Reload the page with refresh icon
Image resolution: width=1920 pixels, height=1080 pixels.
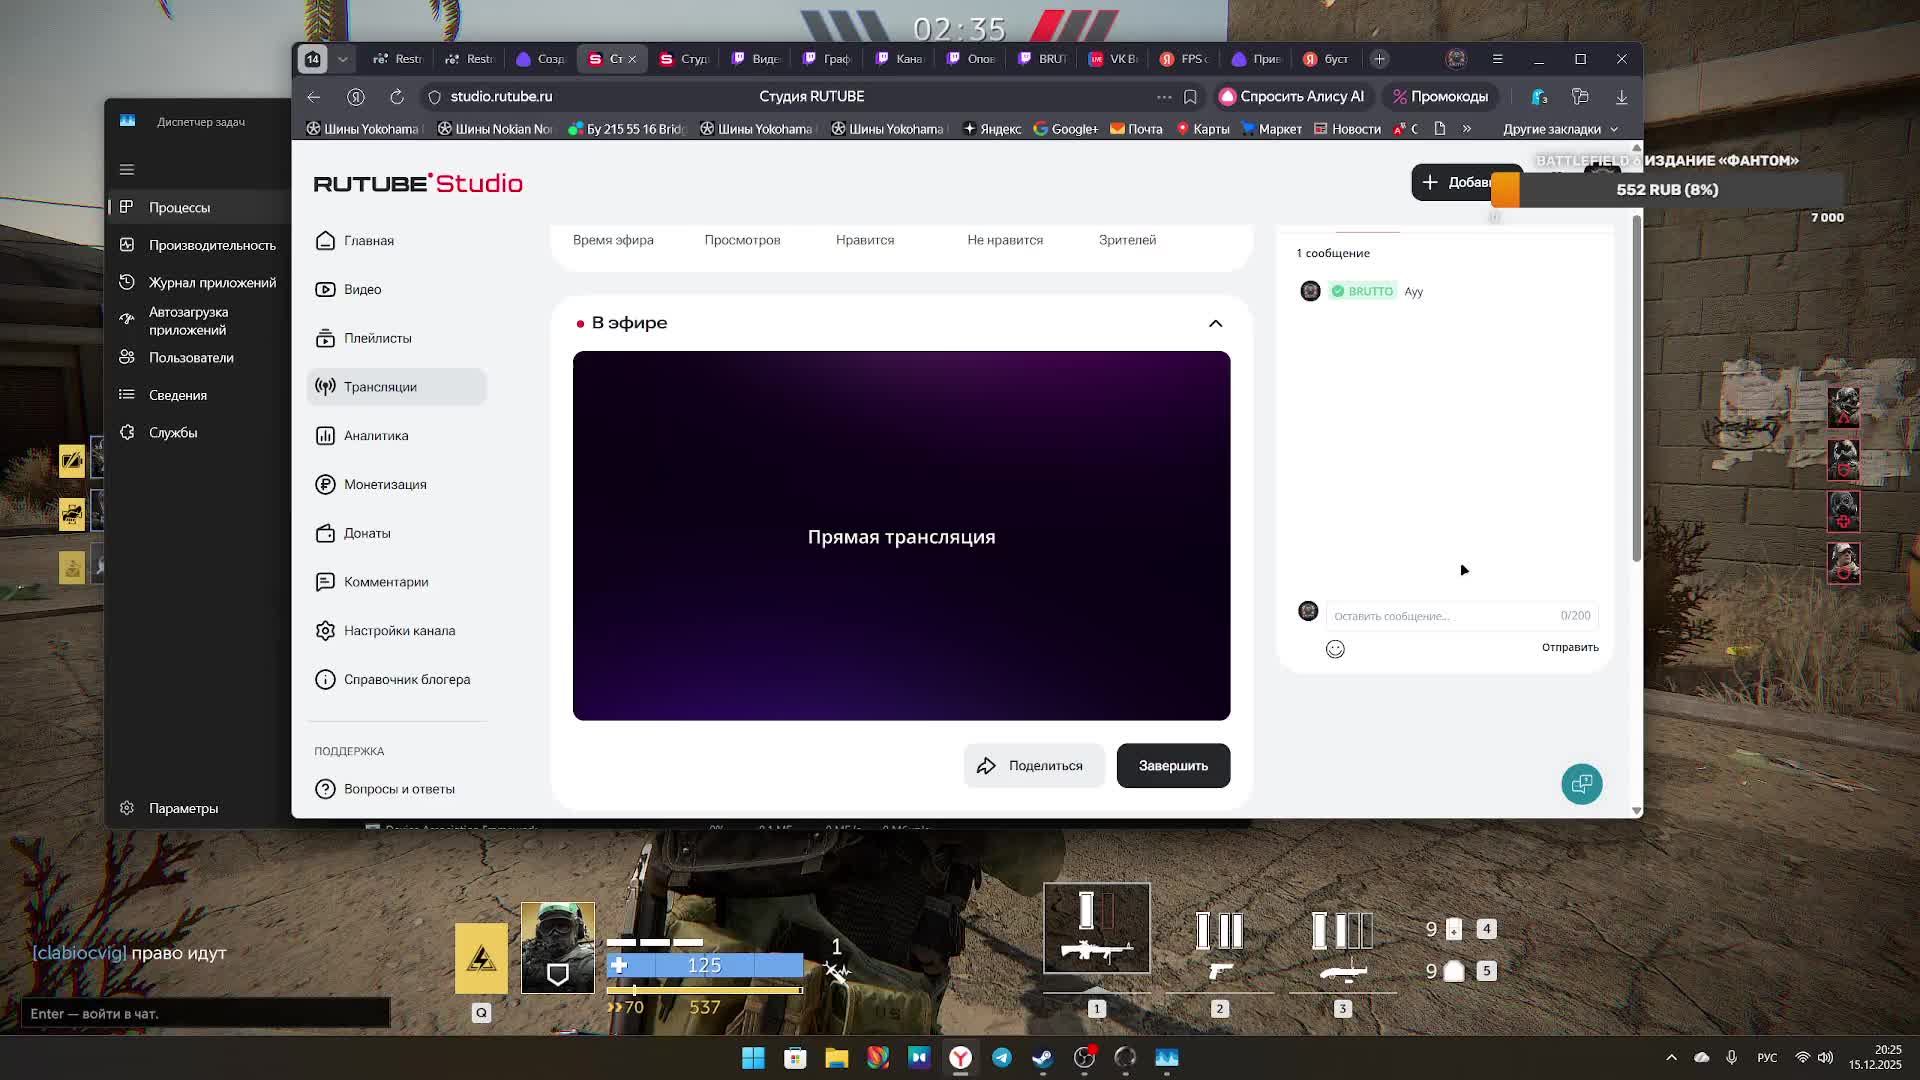click(397, 97)
